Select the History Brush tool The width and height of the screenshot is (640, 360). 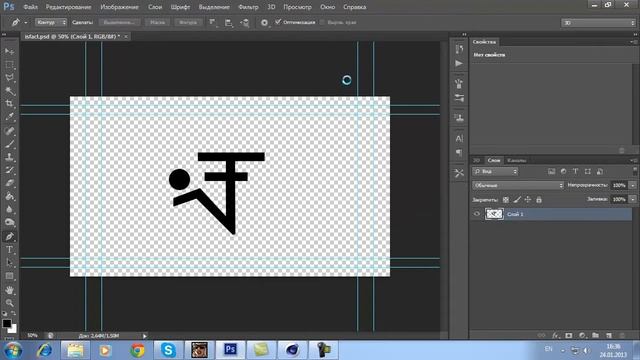[x=9, y=170]
